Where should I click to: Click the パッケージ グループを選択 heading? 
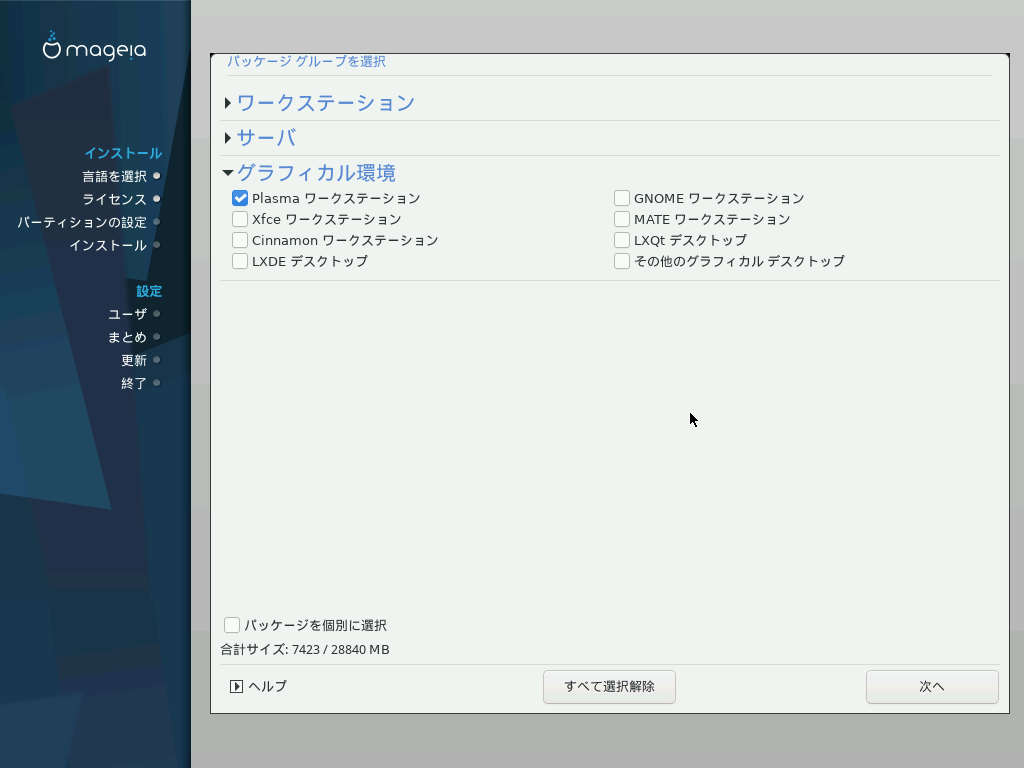(306, 61)
